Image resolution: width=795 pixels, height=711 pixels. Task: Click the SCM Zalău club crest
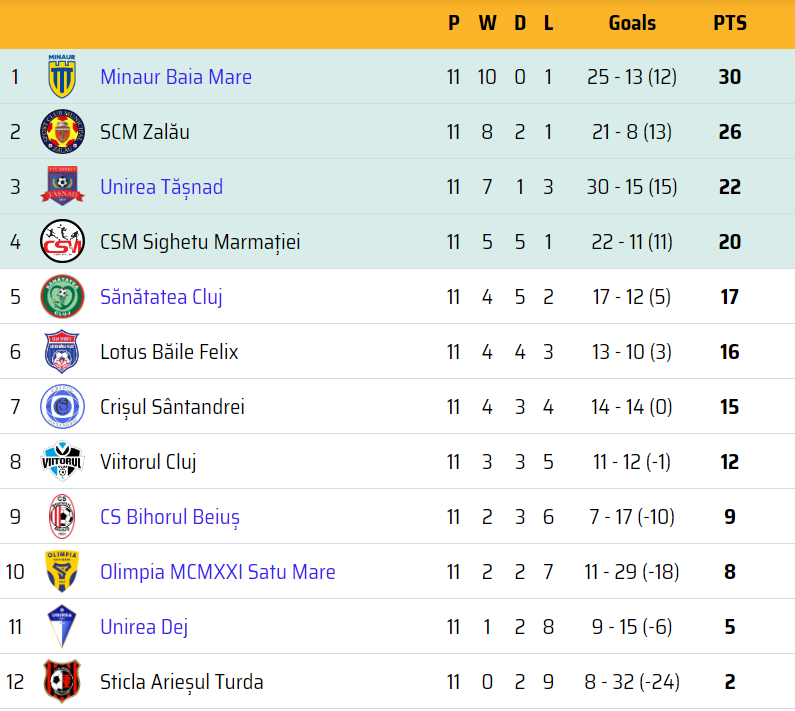click(62, 132)
